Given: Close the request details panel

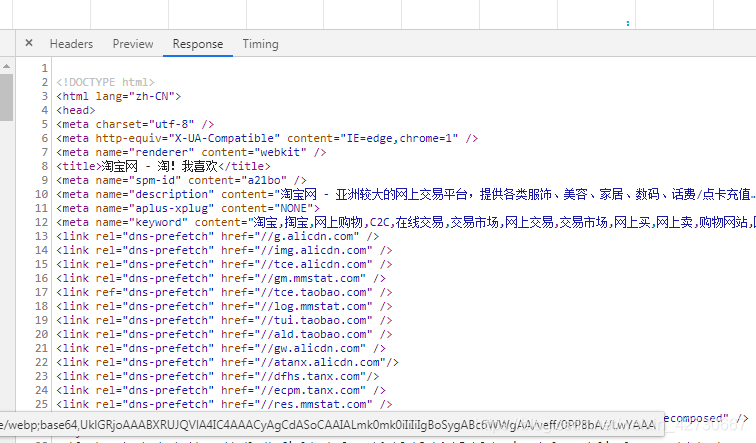Looking at the screenshot, I should click(x=29, y=43).
